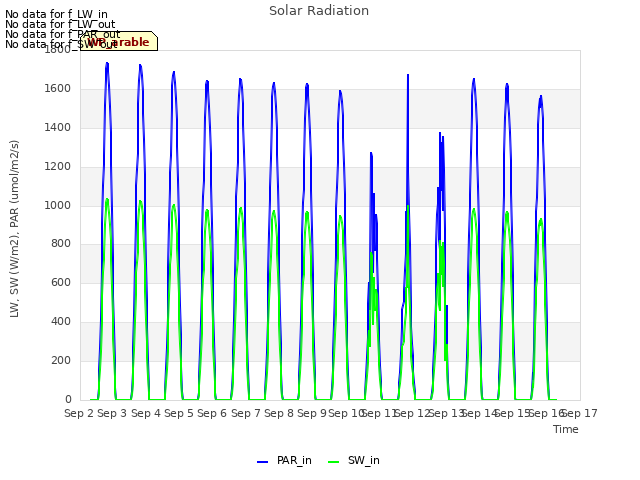Click the 1400 y-axis tick label
This screenshot has height=480, width=640.
coord(58,128)
